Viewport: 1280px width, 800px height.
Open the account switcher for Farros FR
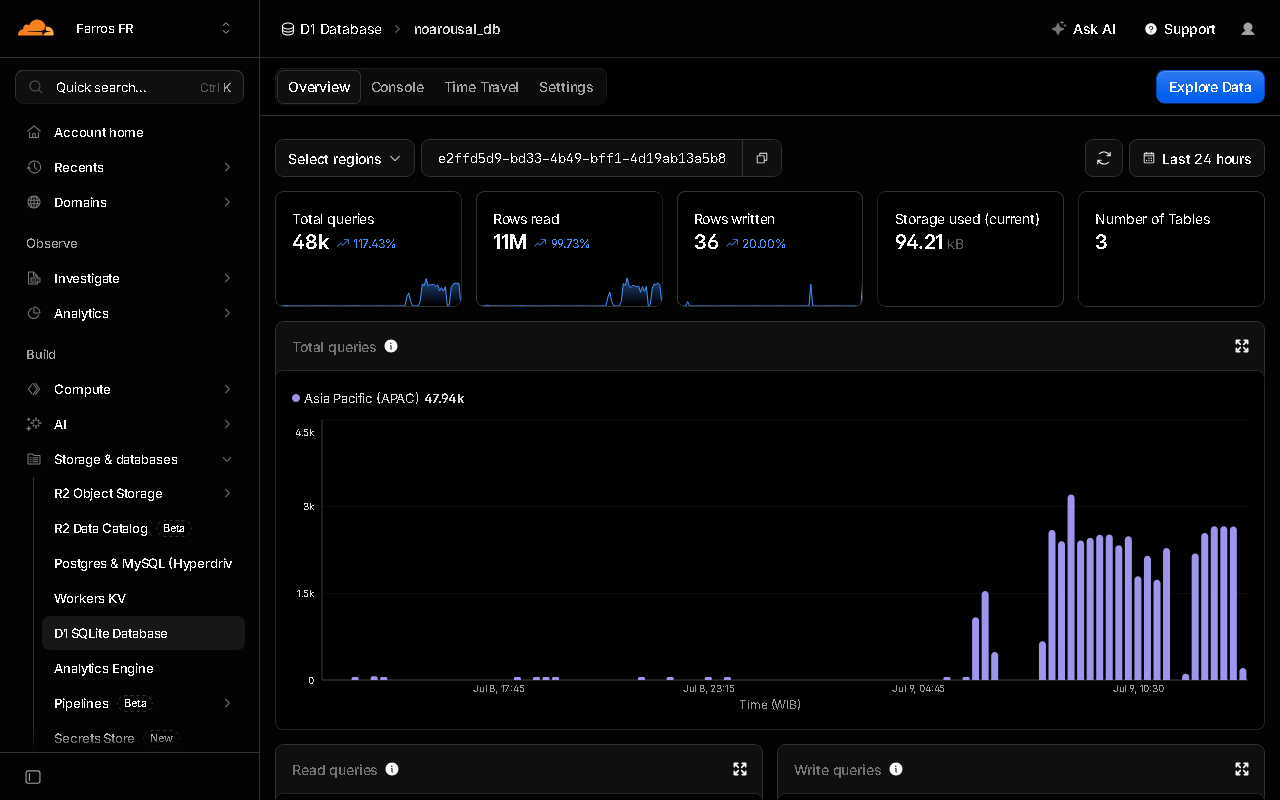click(226, 29)
